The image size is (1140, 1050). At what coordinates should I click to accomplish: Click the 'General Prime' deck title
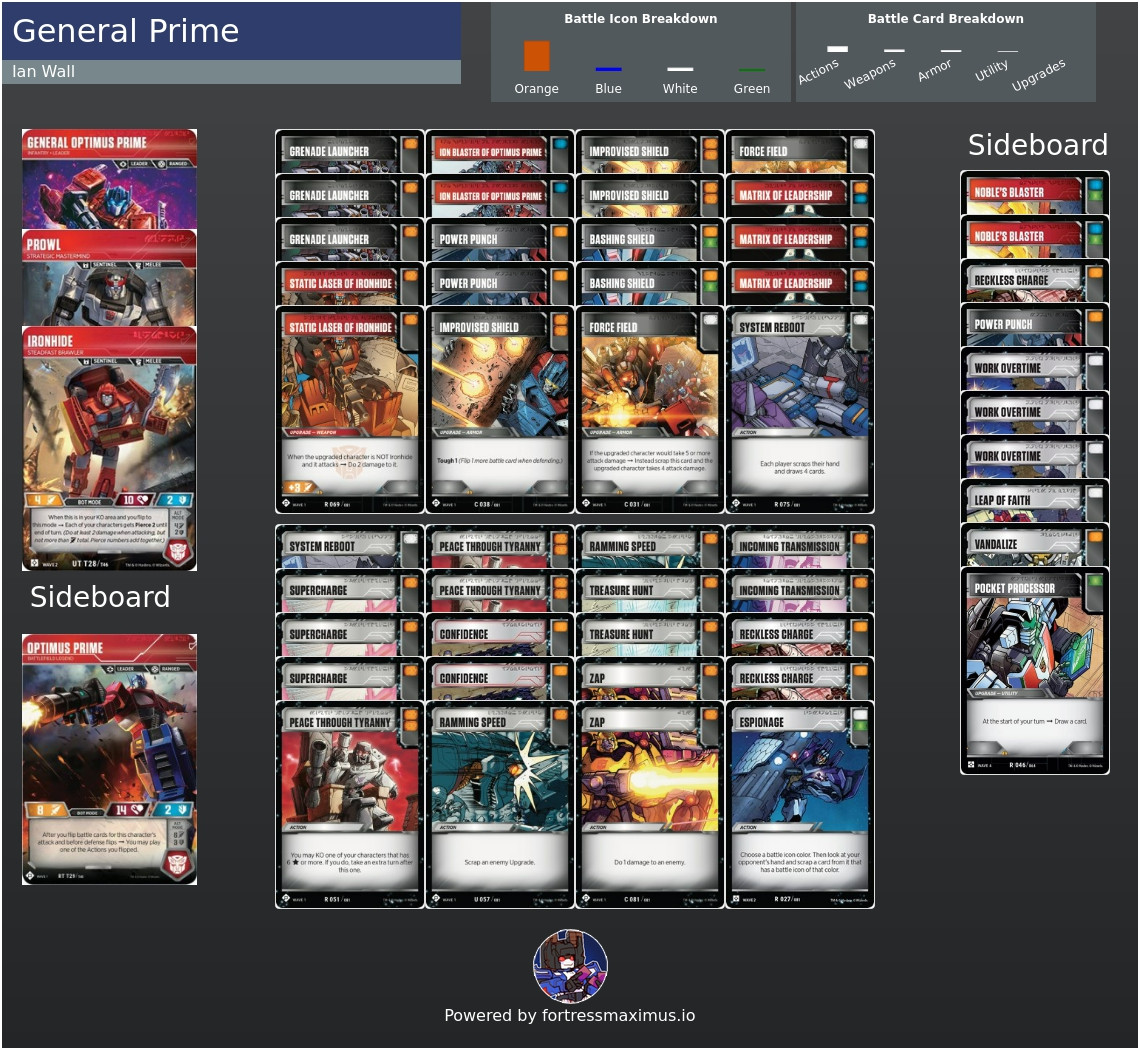pyautogui.click(x=126, y=31)
